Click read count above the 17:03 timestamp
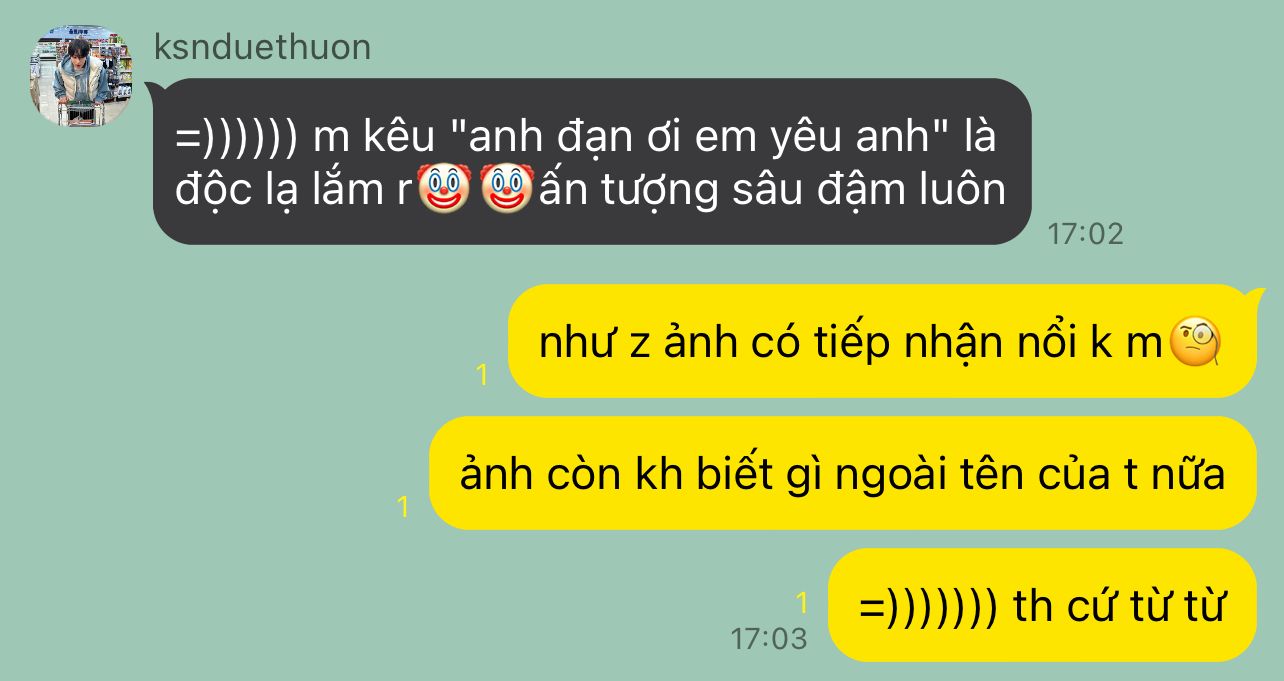Viewport: 1284px width, 681px height. point(801,603)
